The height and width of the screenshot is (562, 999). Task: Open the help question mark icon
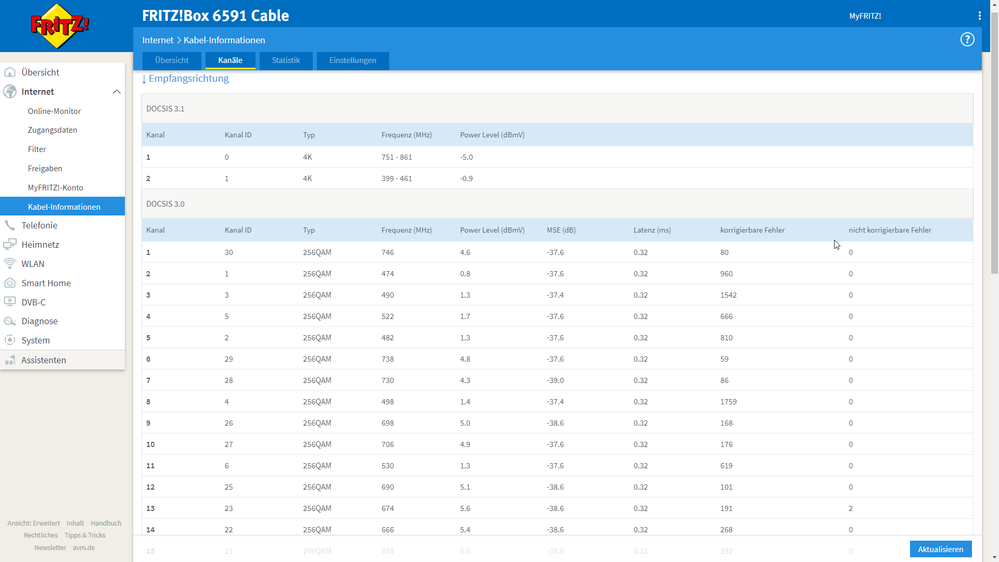click(x=967, y=40)
